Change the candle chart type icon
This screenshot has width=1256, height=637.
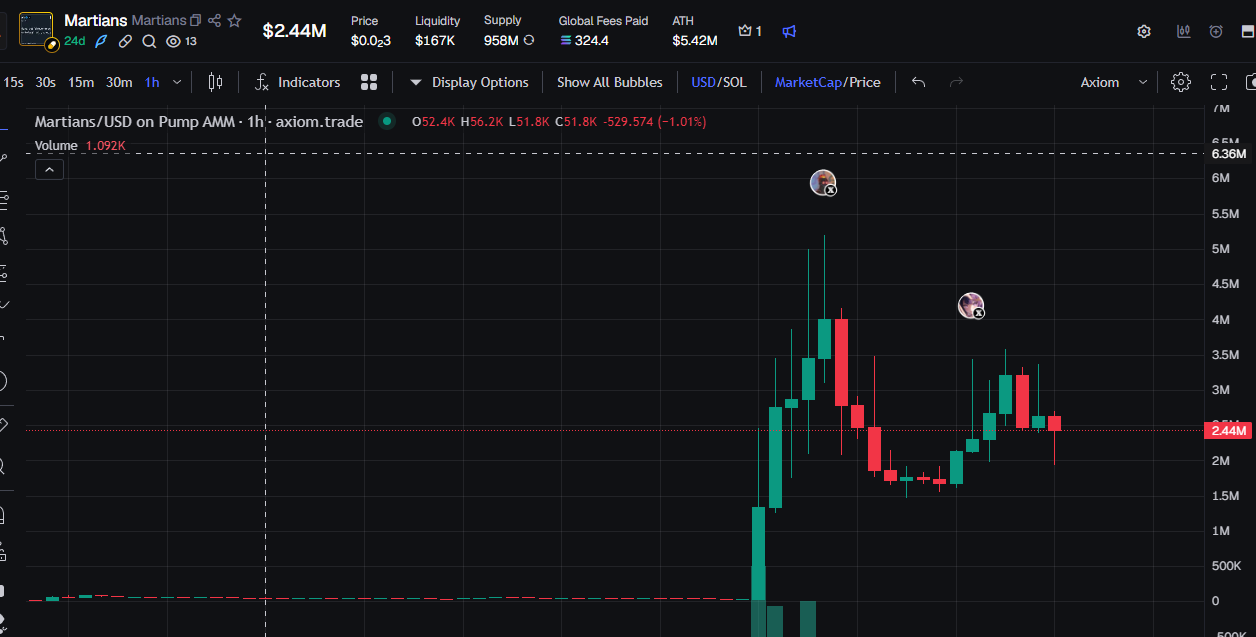215,82
